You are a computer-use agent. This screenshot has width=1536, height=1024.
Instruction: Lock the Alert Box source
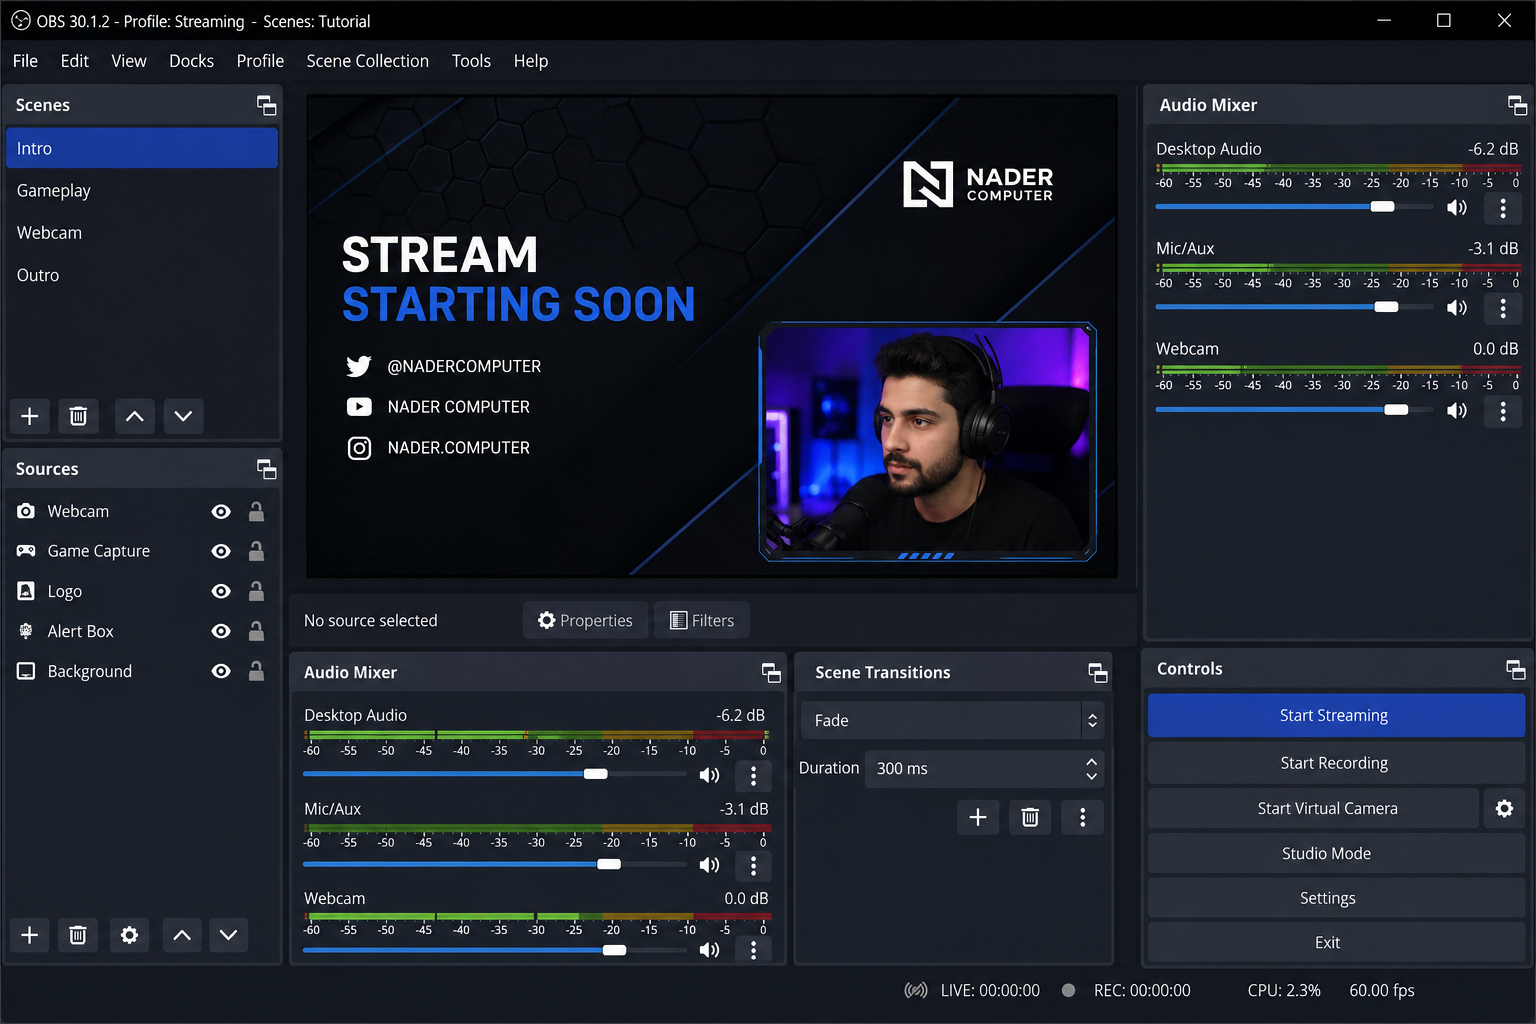click(256, 631)
